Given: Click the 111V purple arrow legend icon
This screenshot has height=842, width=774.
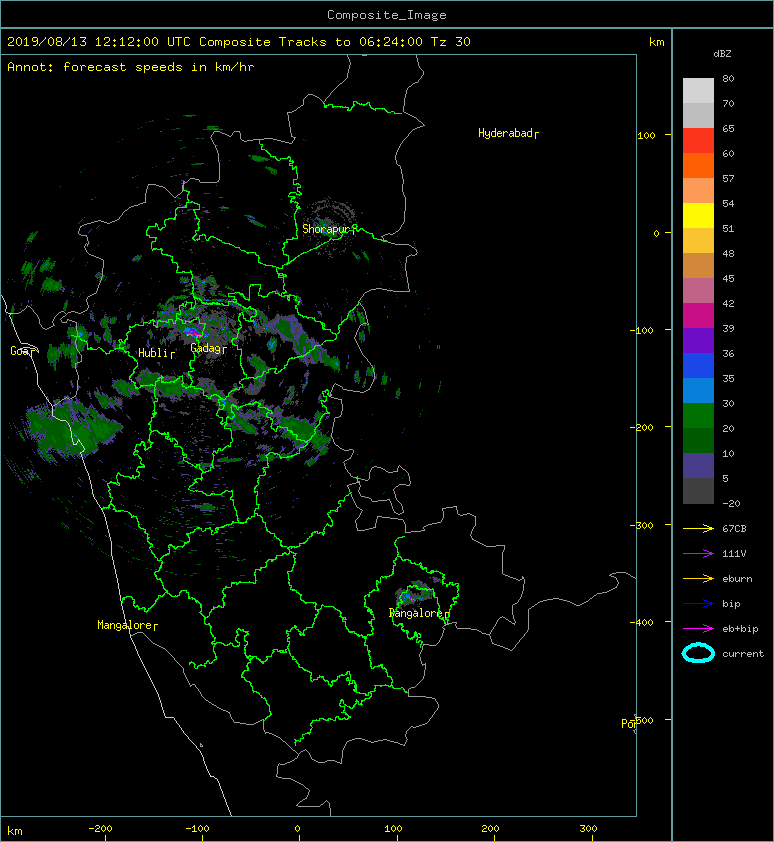Looking at the screenshot, I should tap(698, 553).
